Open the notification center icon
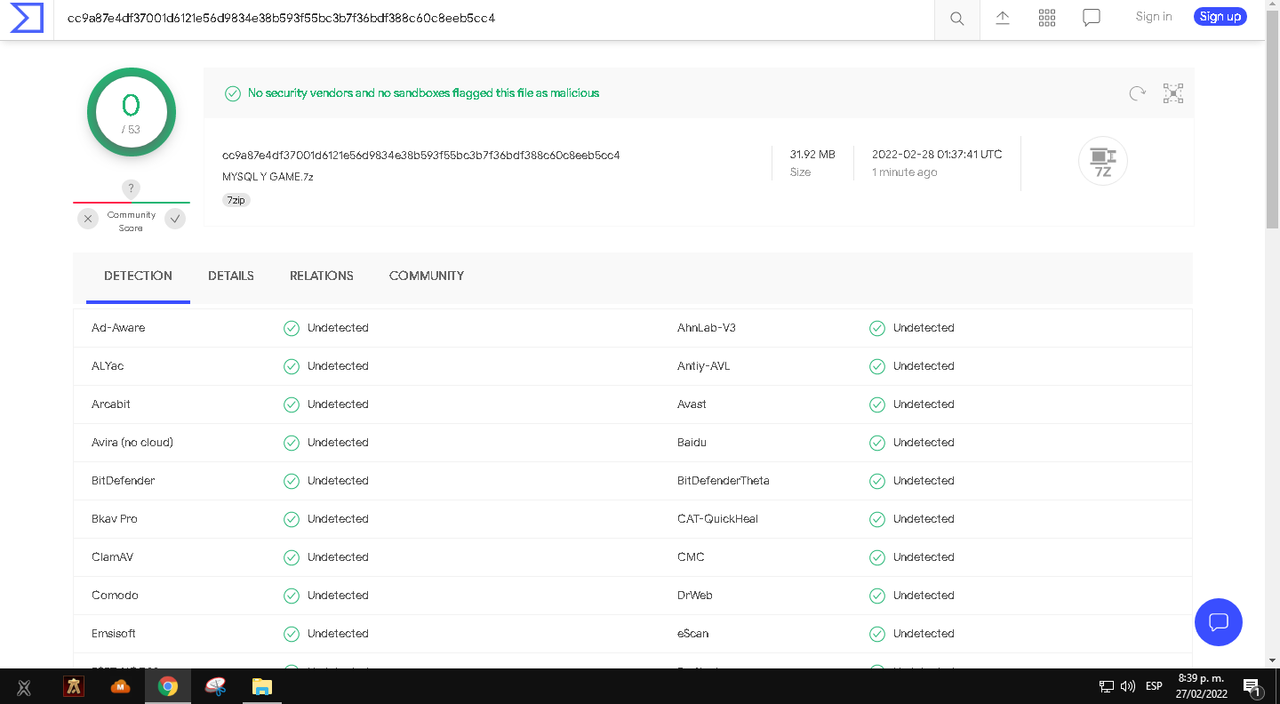 [1252, 686]
